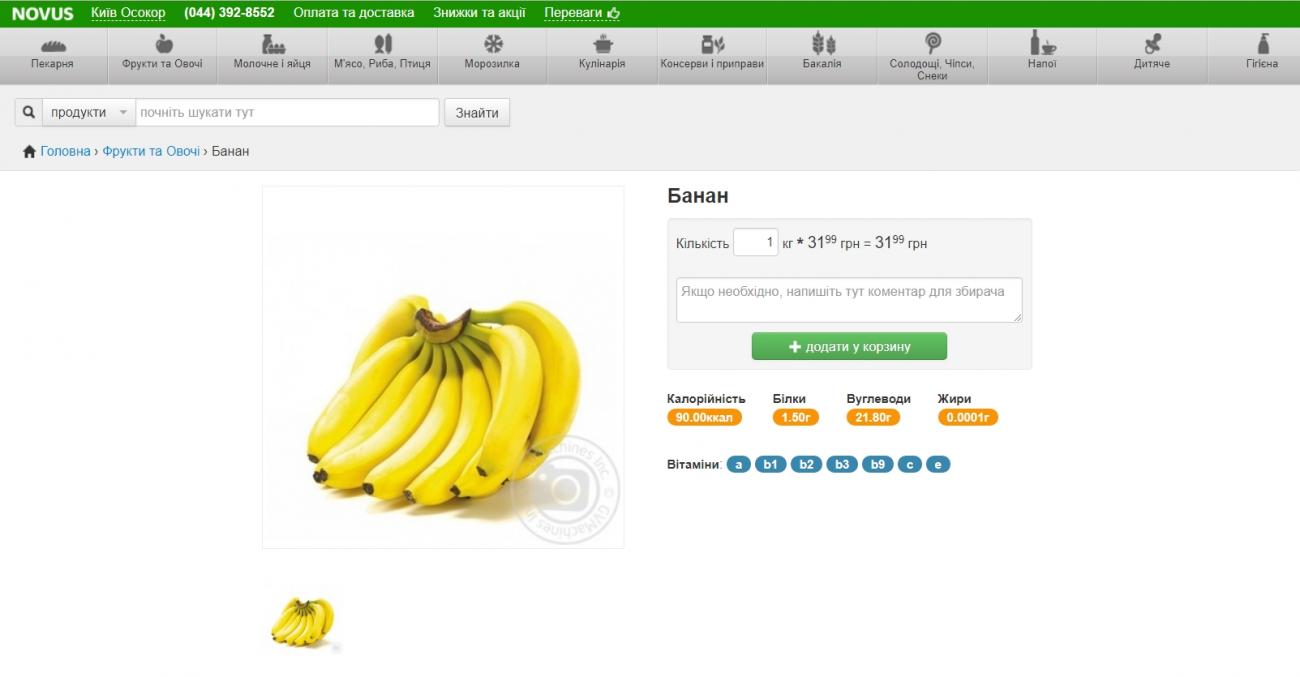Open the Київ Осокор store selector
The width and height of the screenshot is (1300, 677).
tap(128, 13)
